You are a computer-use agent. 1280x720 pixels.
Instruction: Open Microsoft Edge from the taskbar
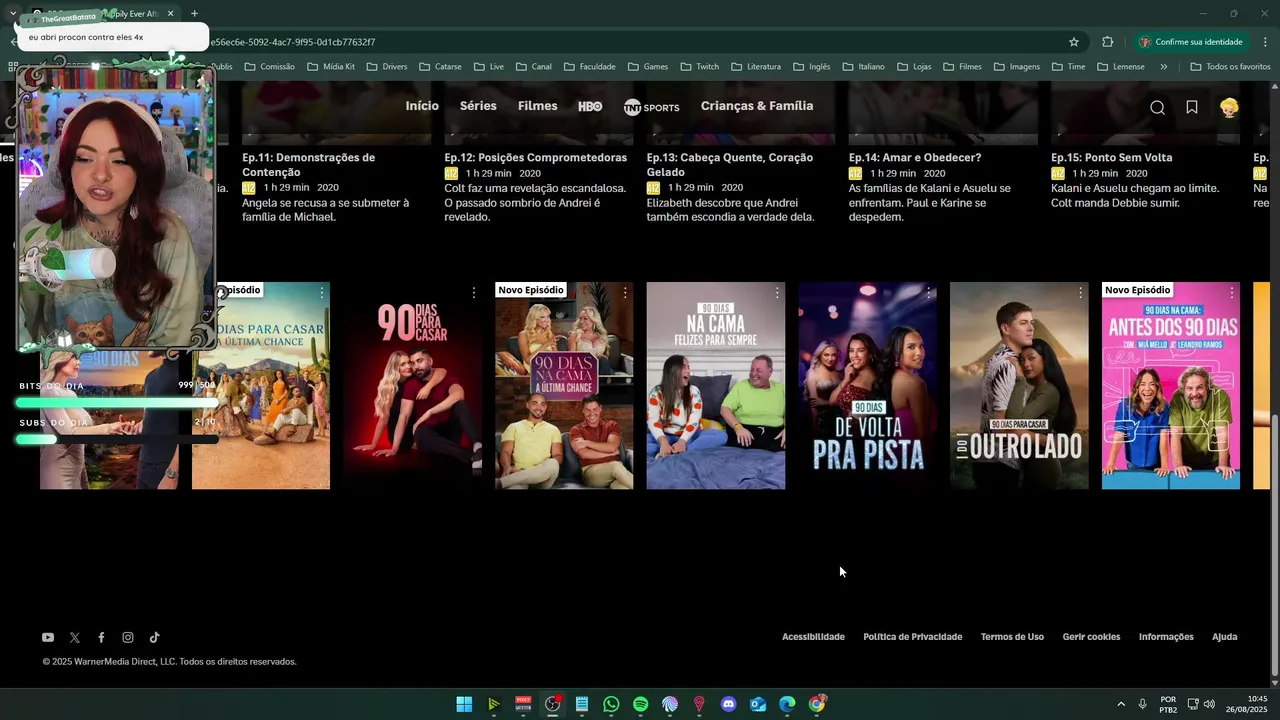click(x=787, y=704)
